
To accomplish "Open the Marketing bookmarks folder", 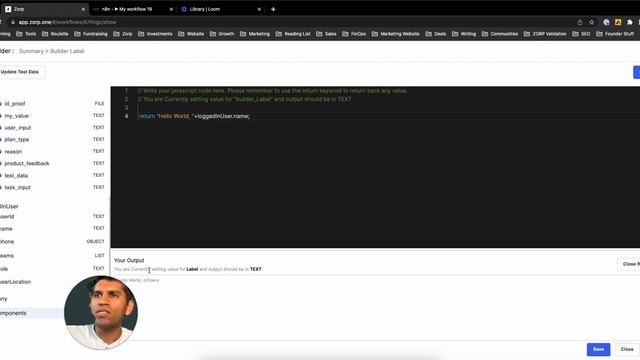I will (255, 34).
